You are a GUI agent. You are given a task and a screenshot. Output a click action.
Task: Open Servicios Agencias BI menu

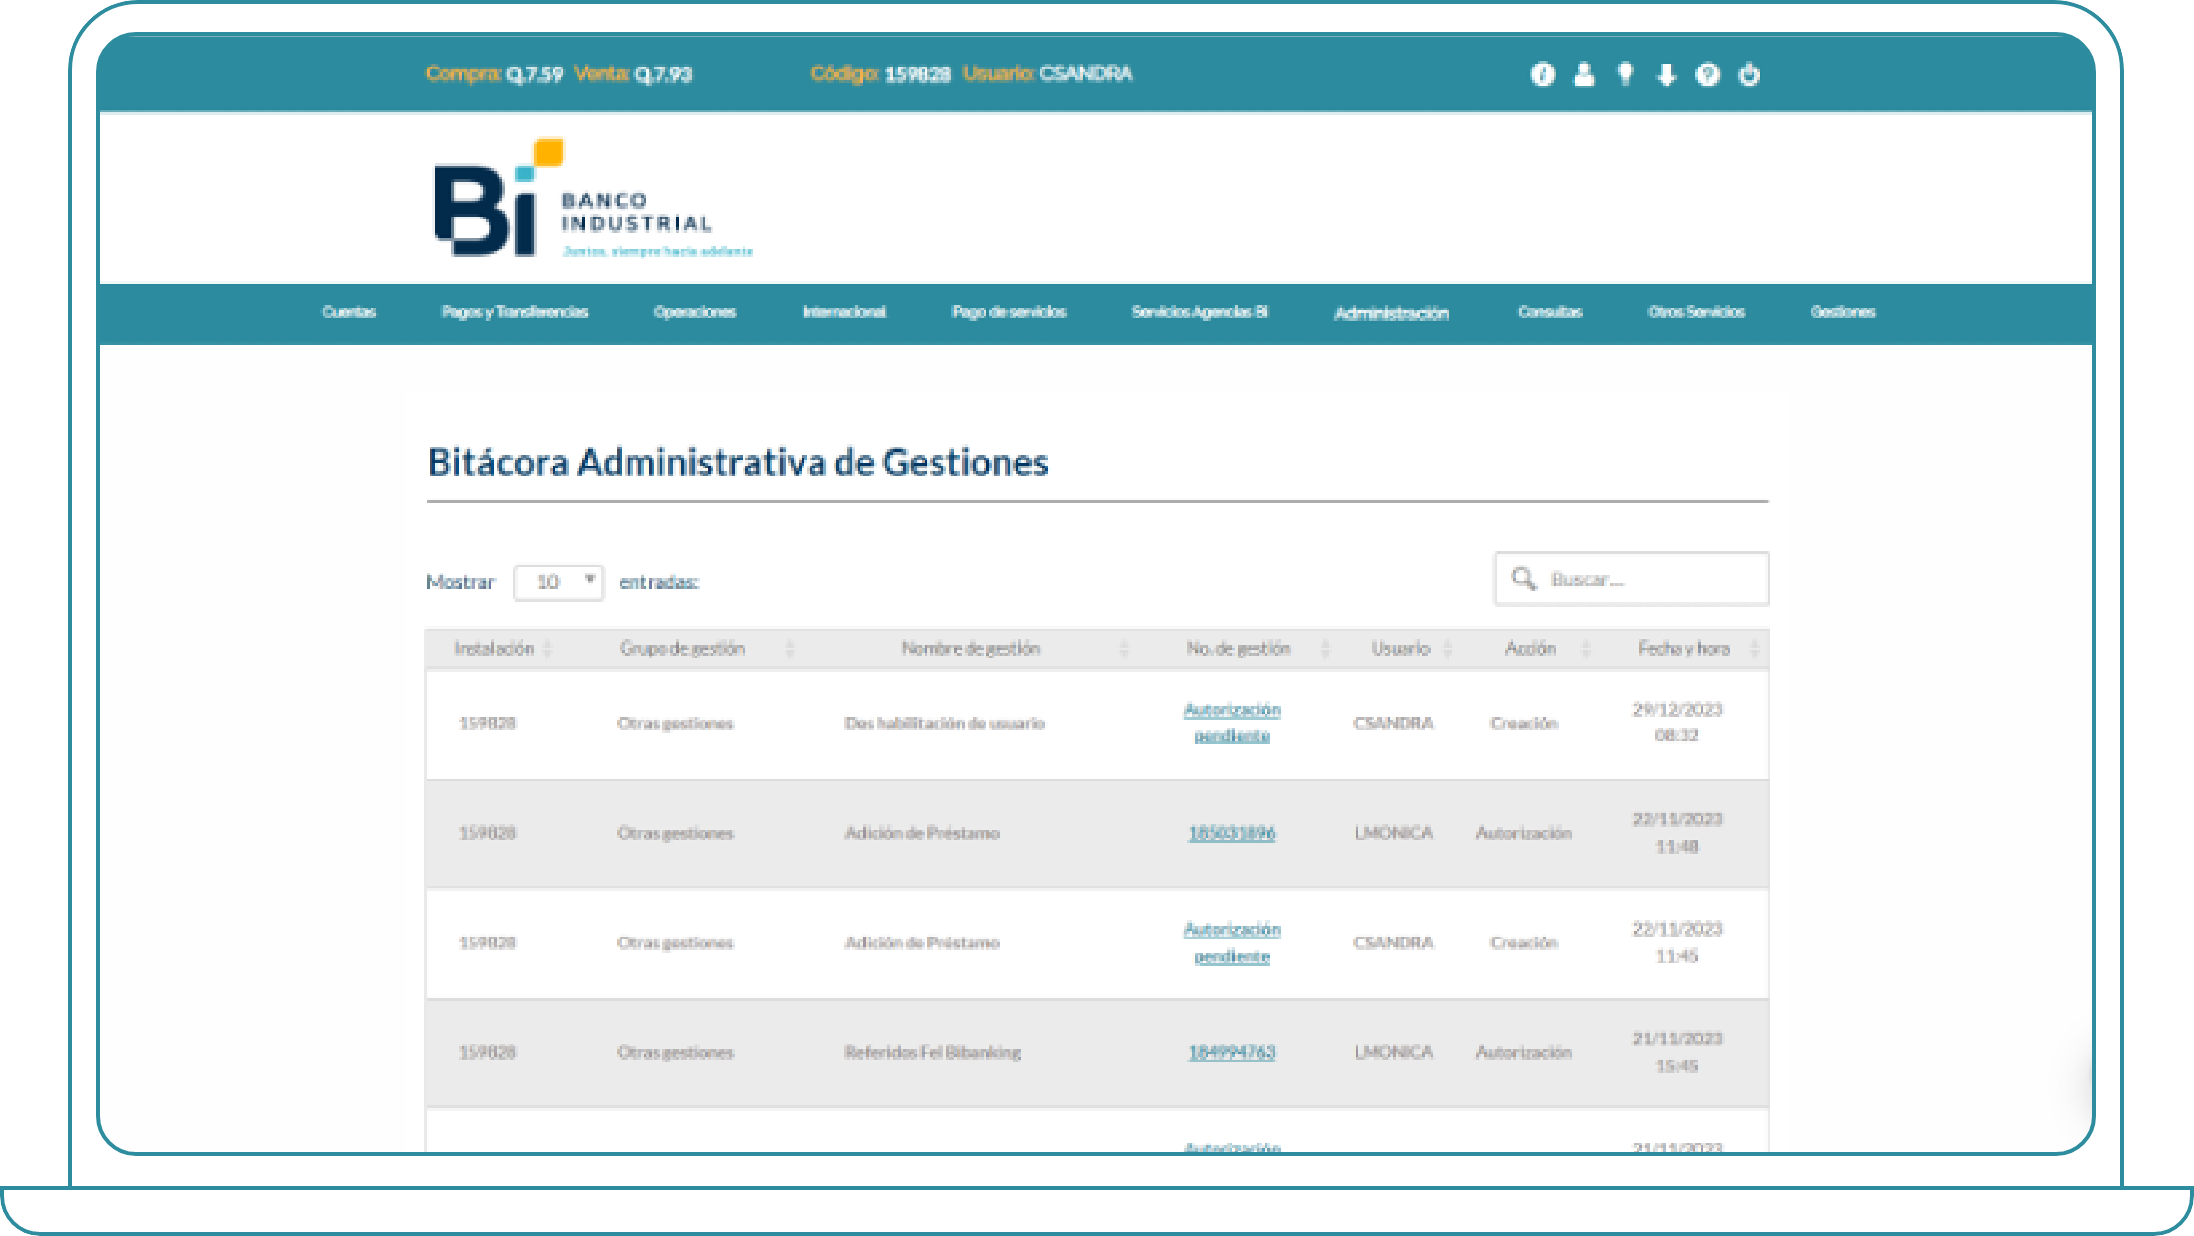tap(1200, 312)
